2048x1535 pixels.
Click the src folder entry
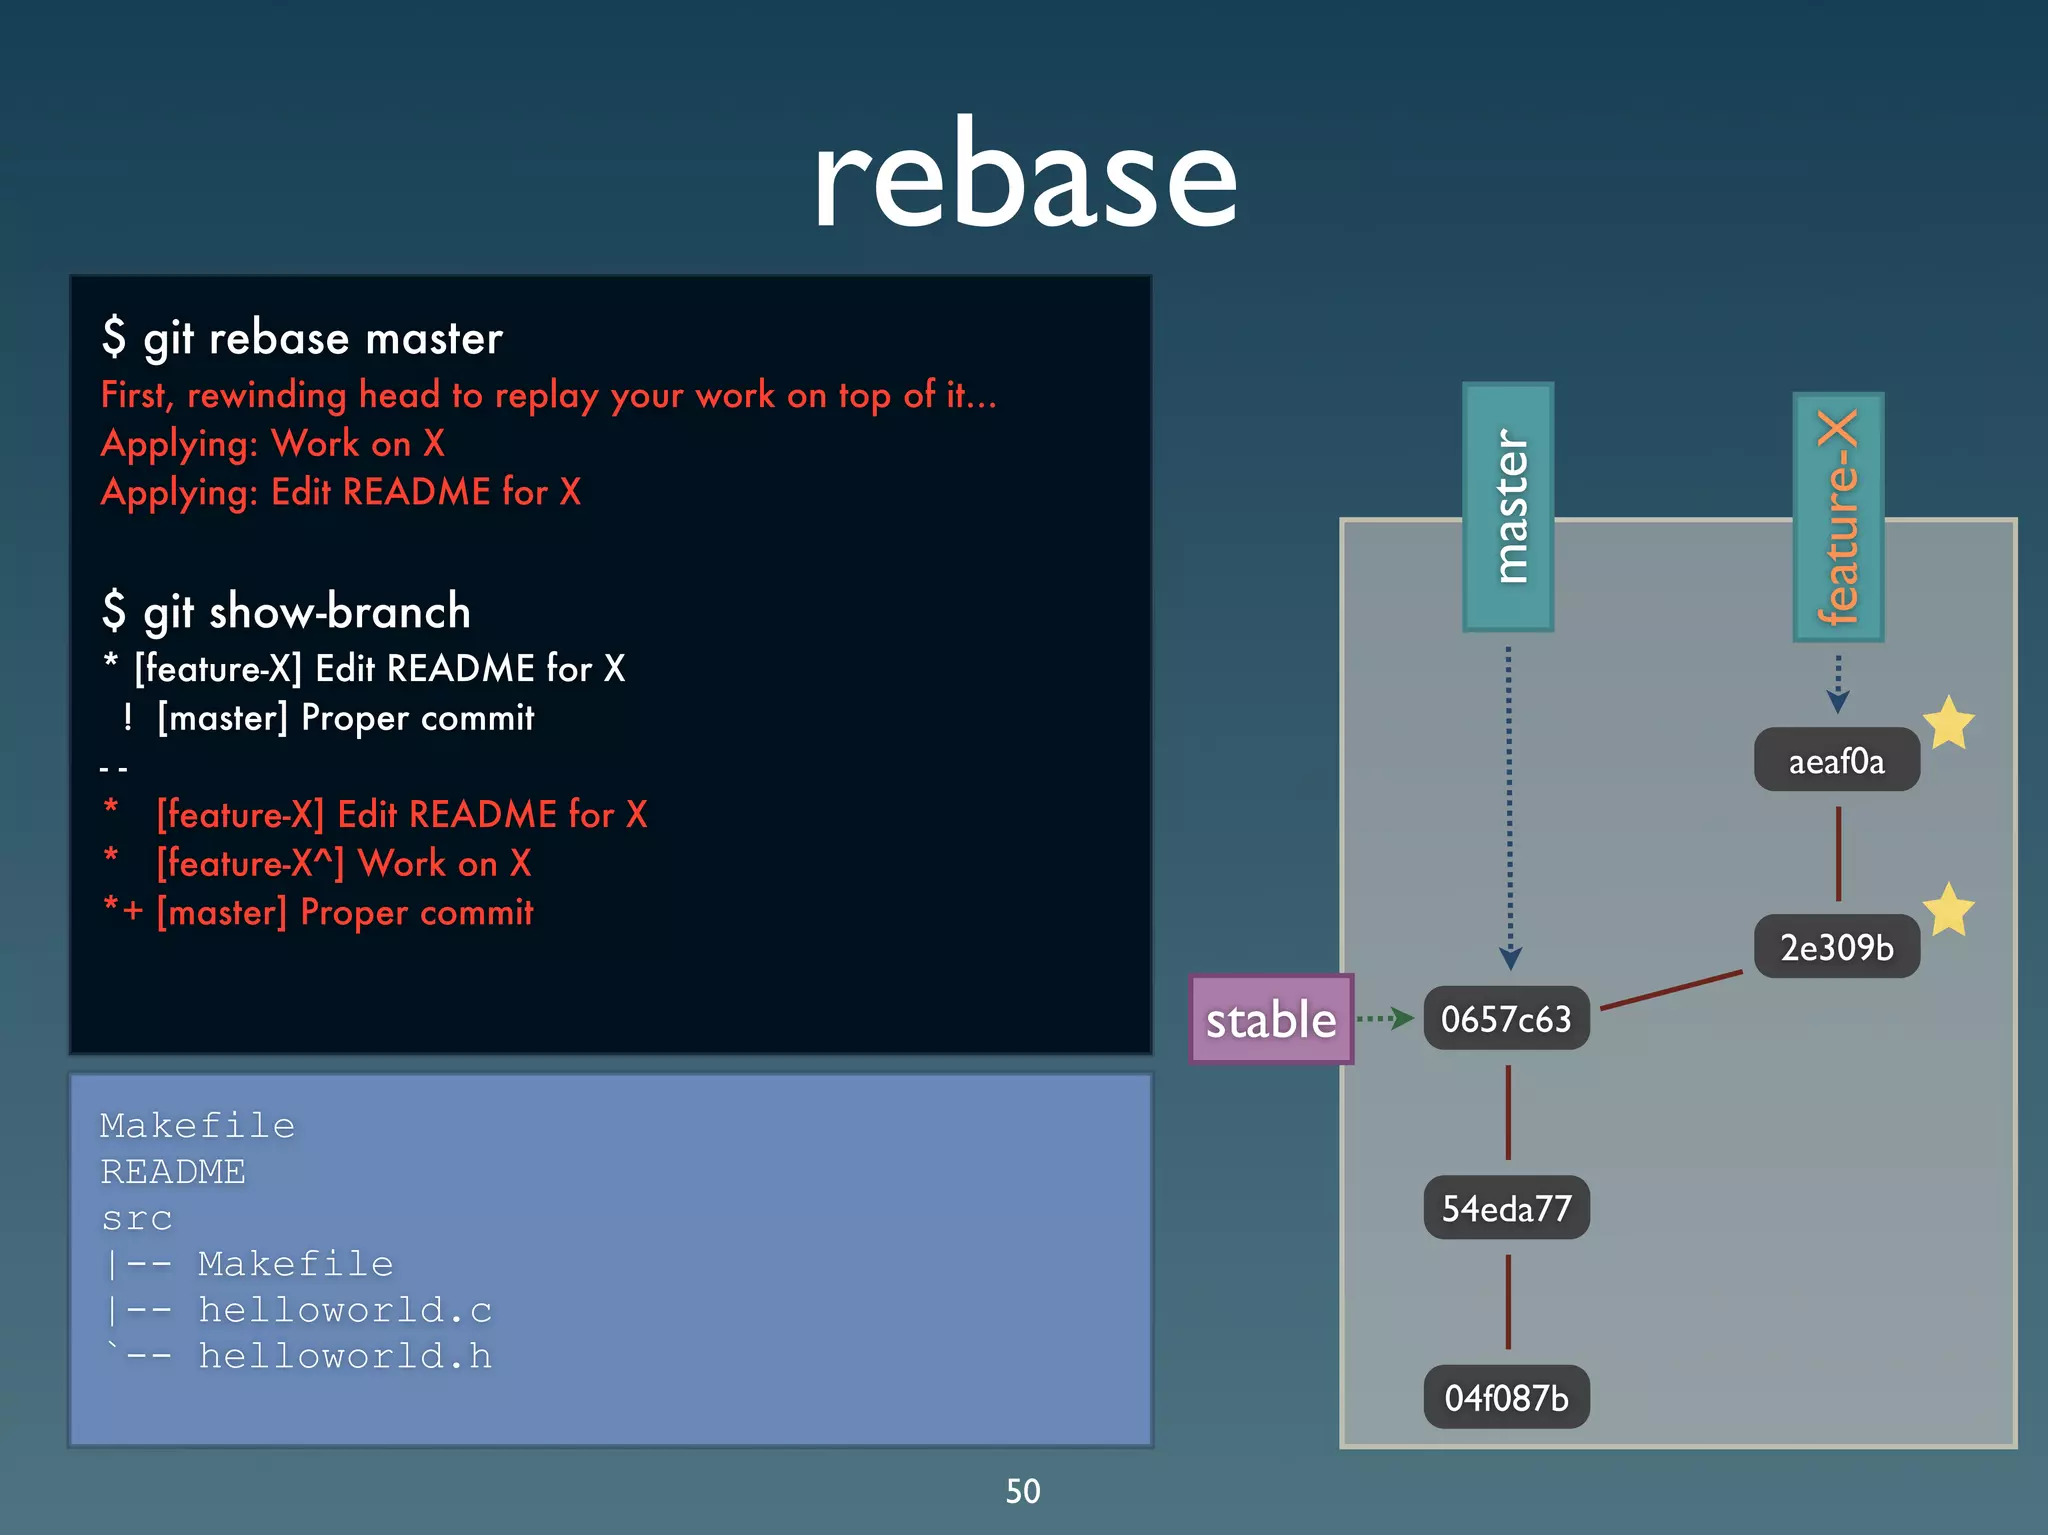137,1218
